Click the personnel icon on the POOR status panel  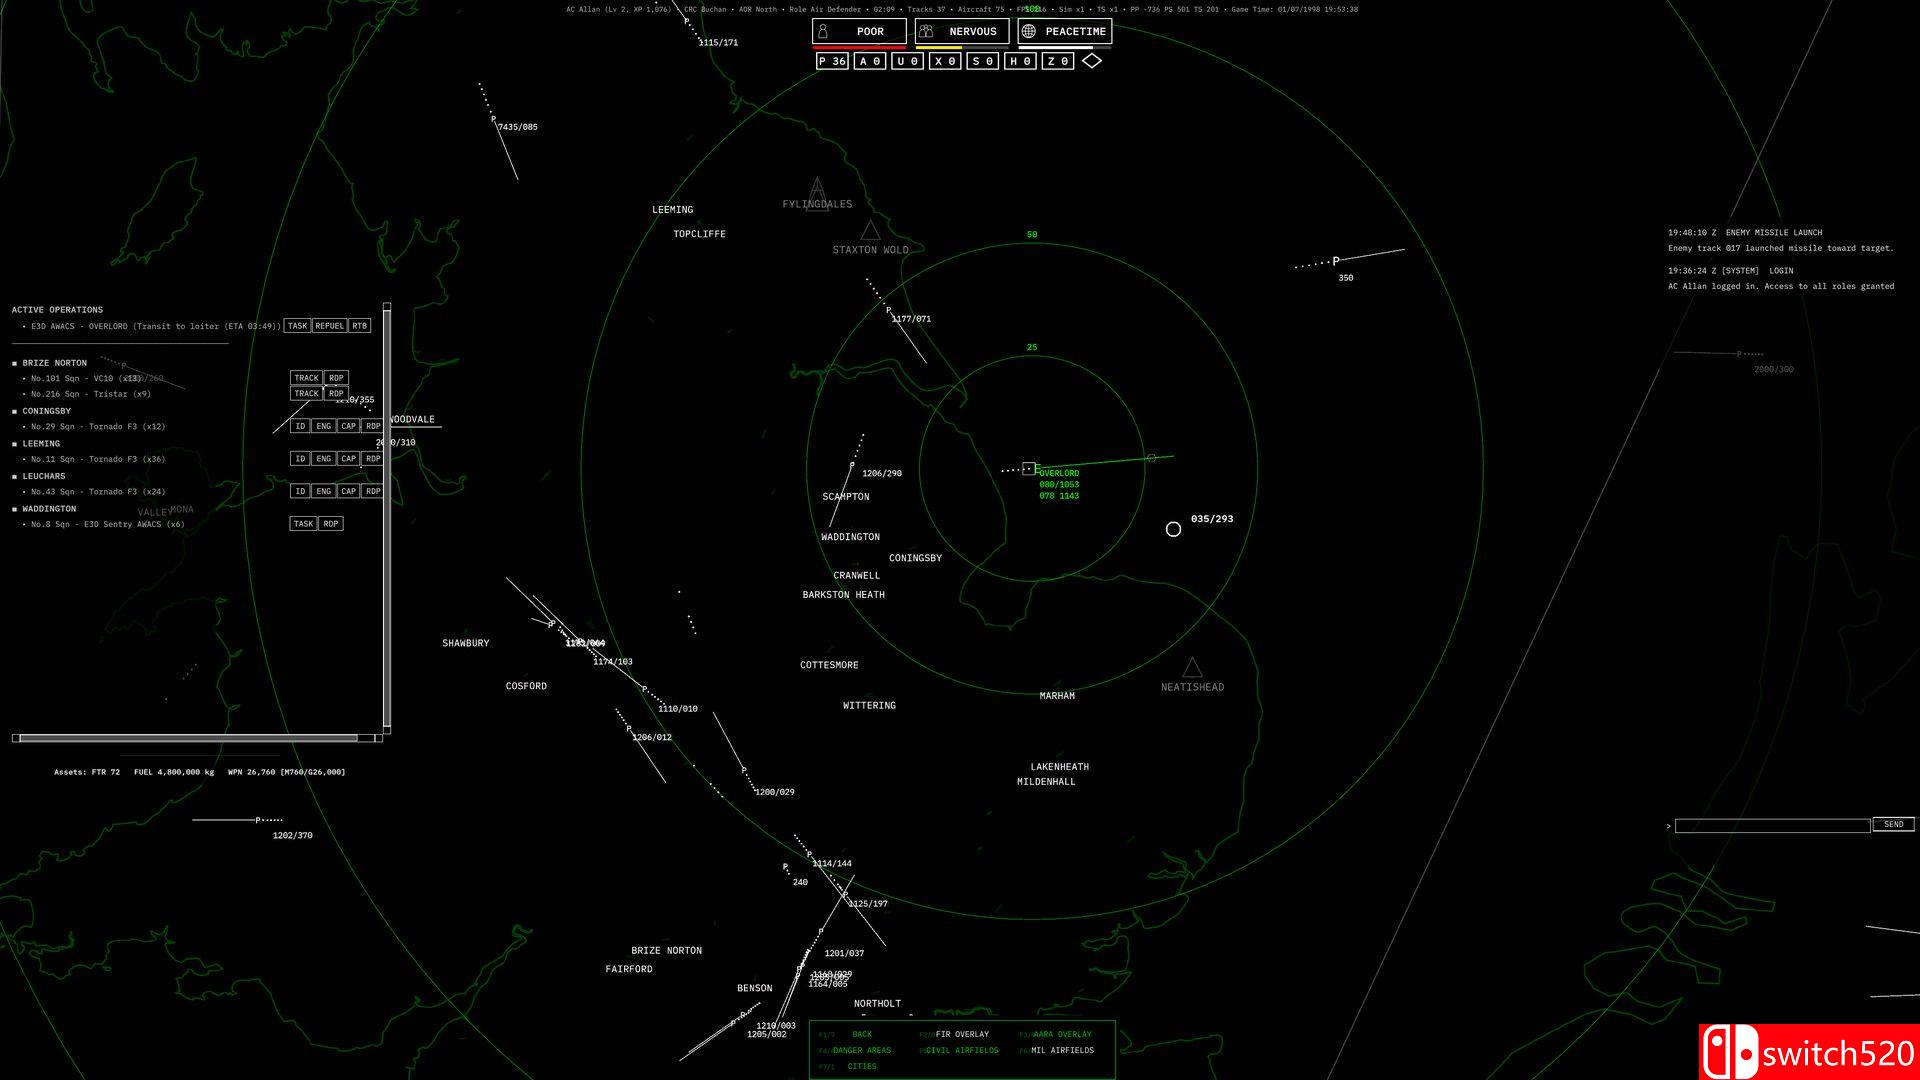[823, 31]
